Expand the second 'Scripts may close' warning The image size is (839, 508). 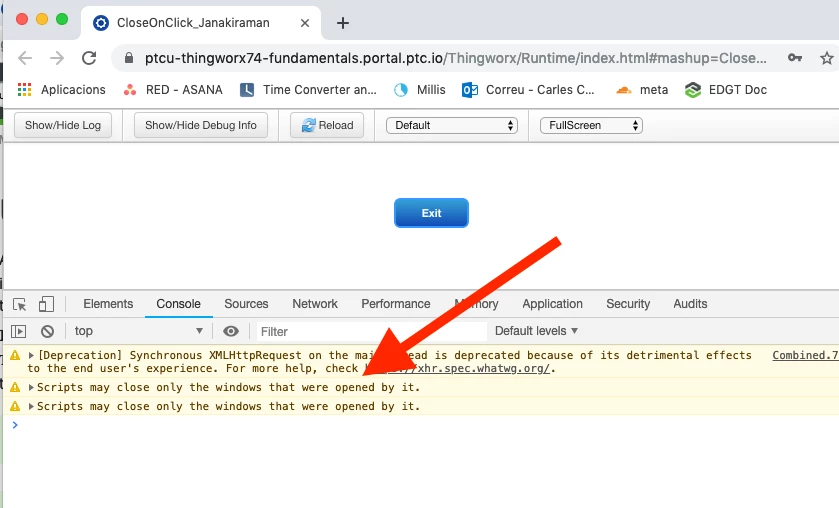click(x=31, y=406)
